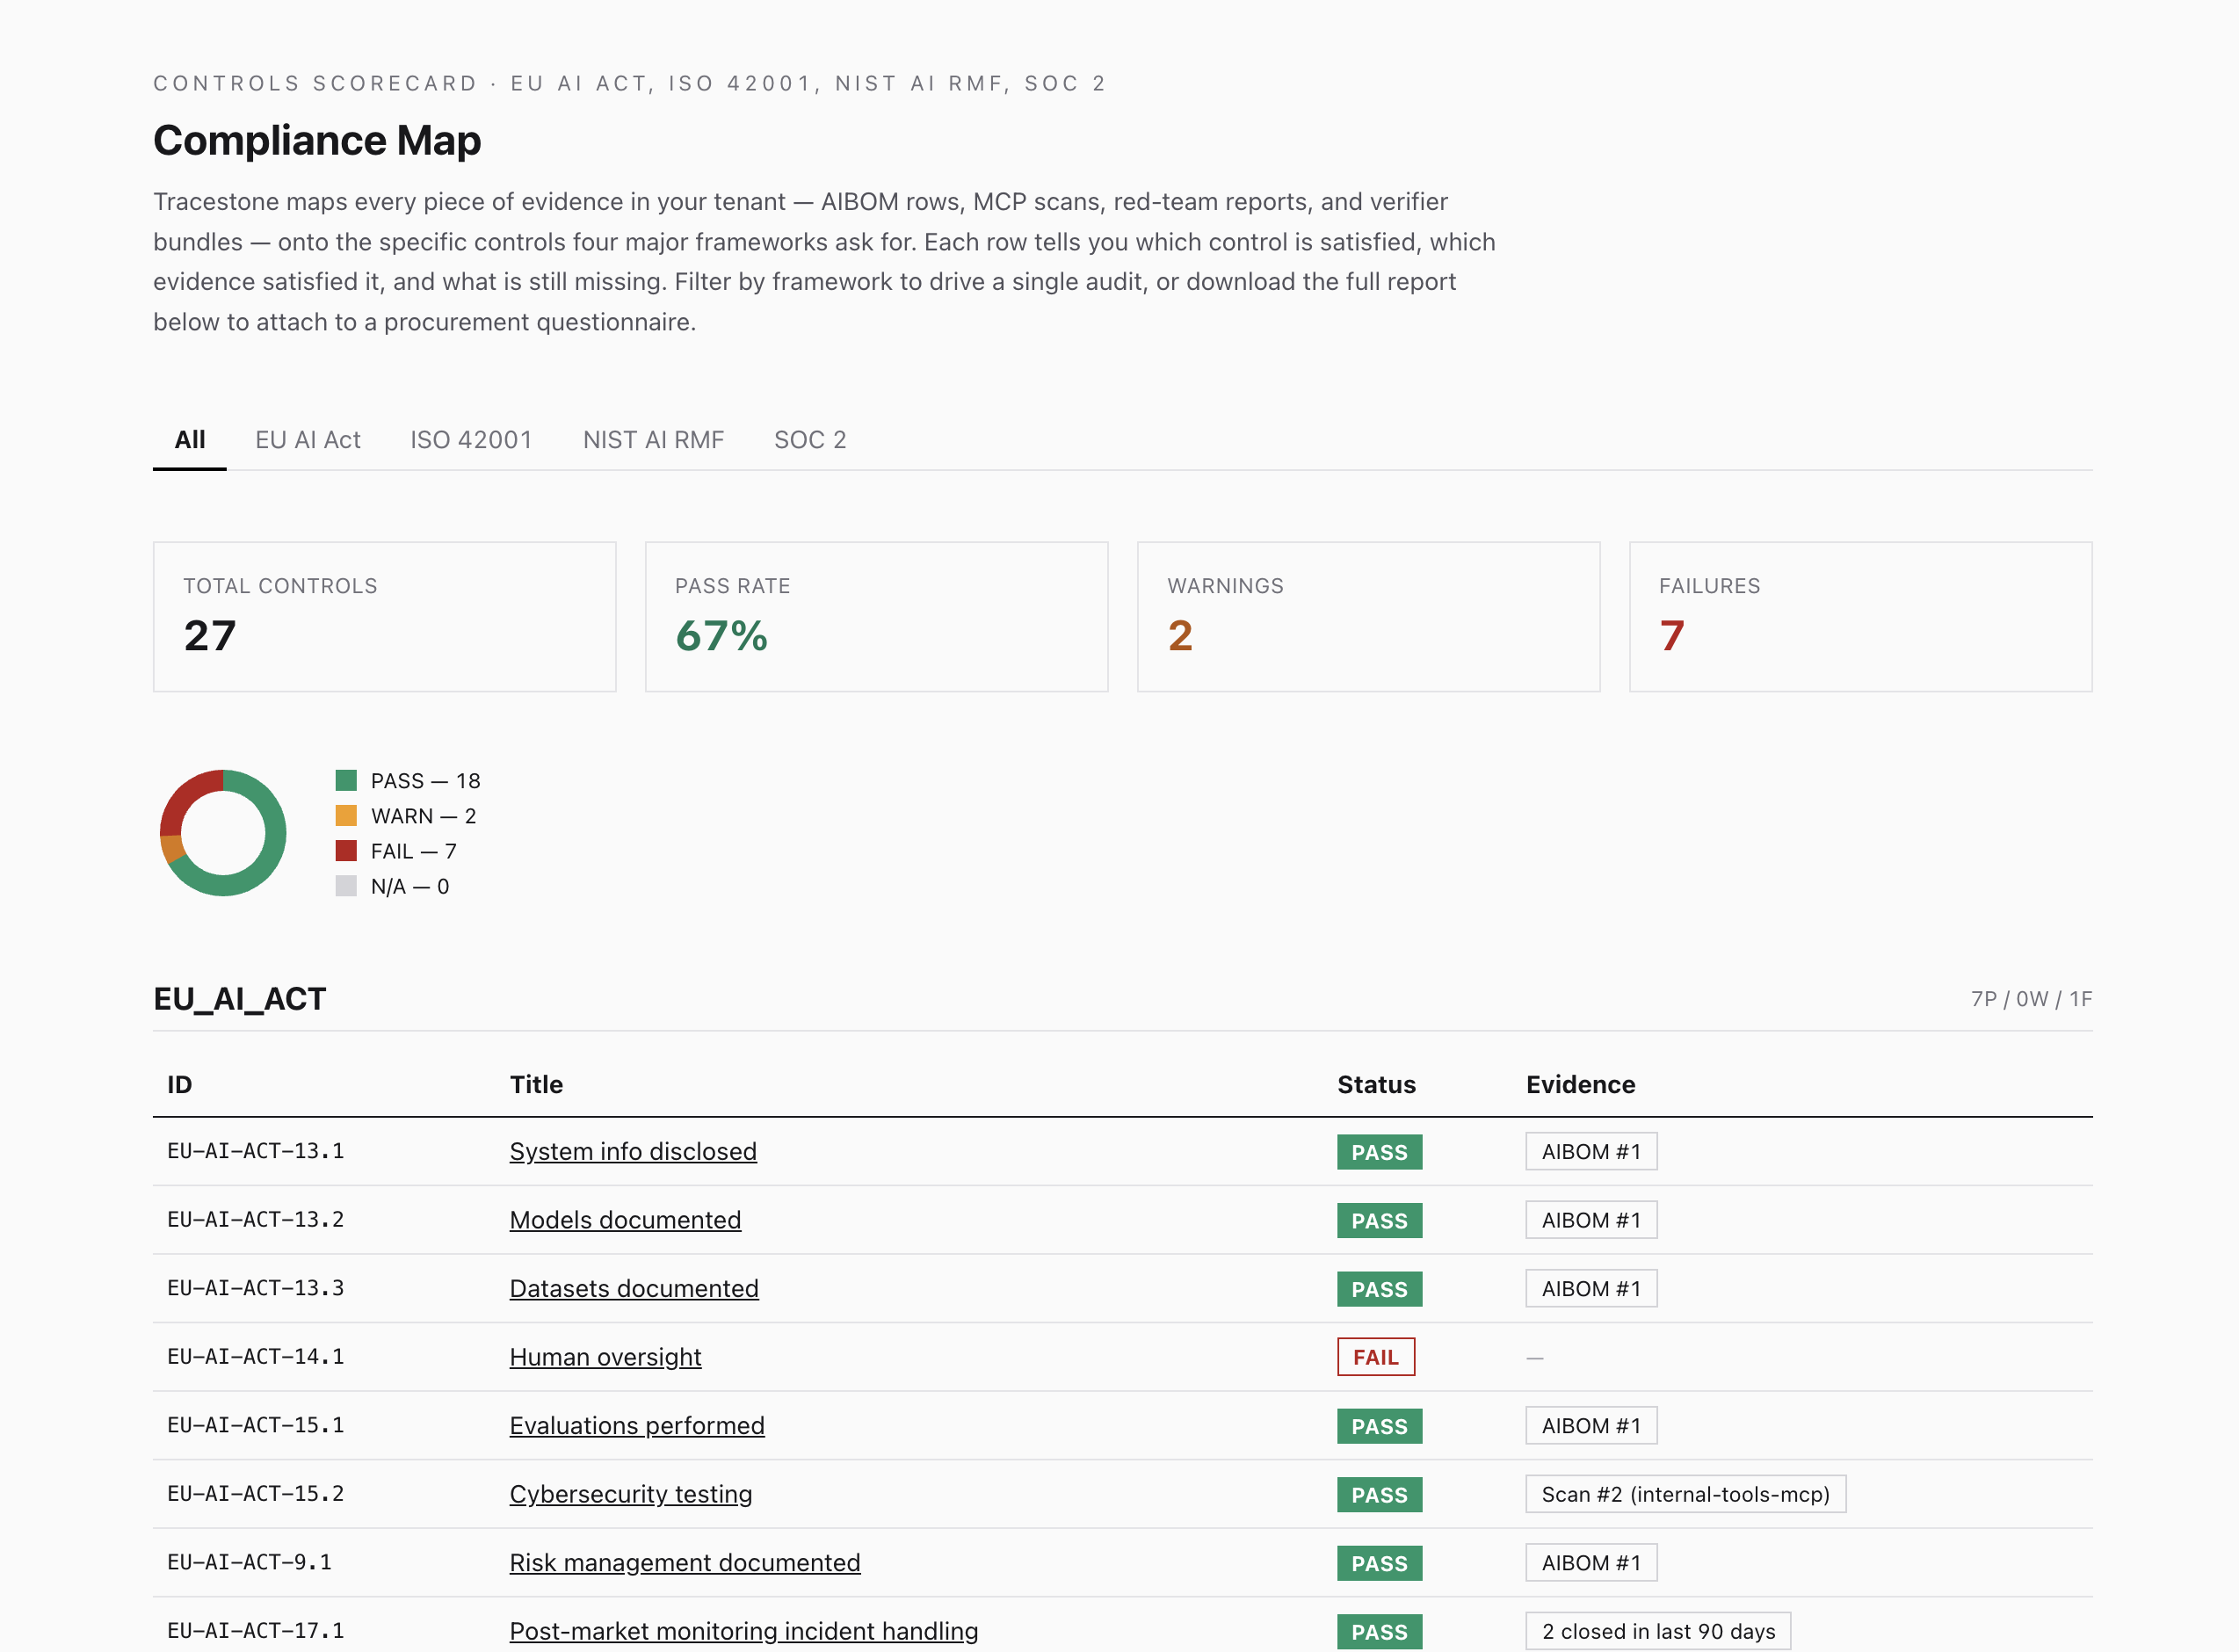Click the 7P / 0W / 1F summary text
The width and height of the screenshot is (2239, 1652).
click(2031, 999)
